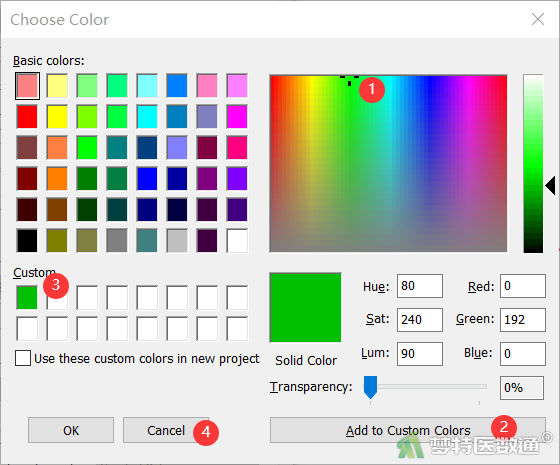560x465 pixels.
Task: Focus the Hue value field
Action: 420,286
